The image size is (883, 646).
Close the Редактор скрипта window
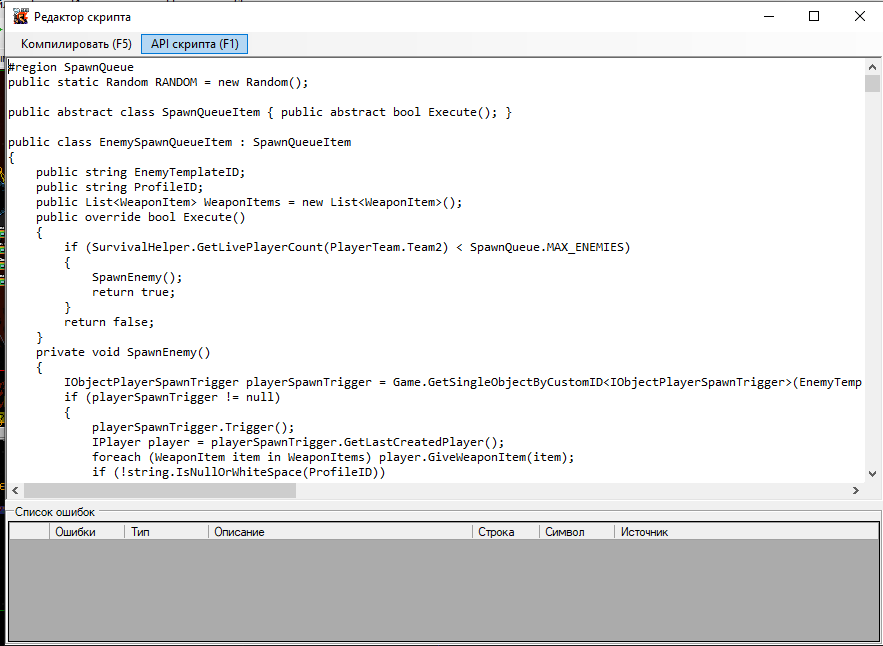click(x=859, y=16)
